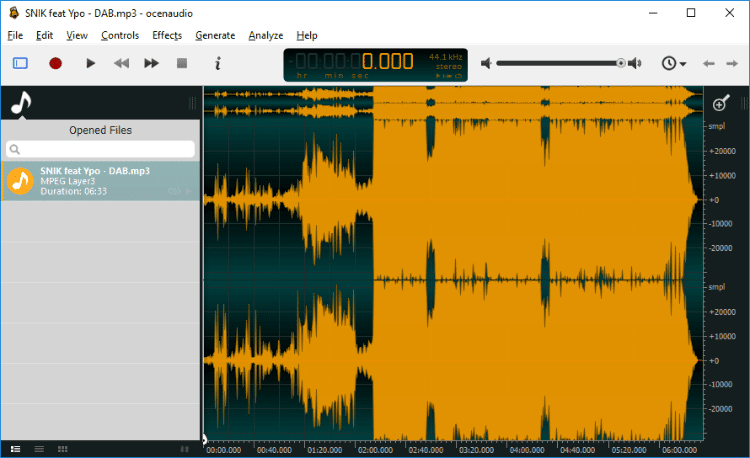Open the File menu

(15, 35)
